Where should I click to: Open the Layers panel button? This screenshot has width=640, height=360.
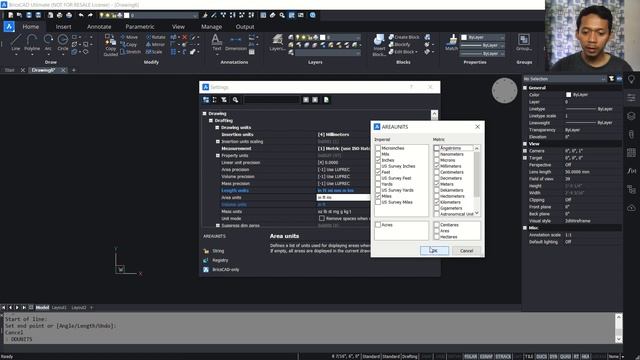click(x=277, y=43)
